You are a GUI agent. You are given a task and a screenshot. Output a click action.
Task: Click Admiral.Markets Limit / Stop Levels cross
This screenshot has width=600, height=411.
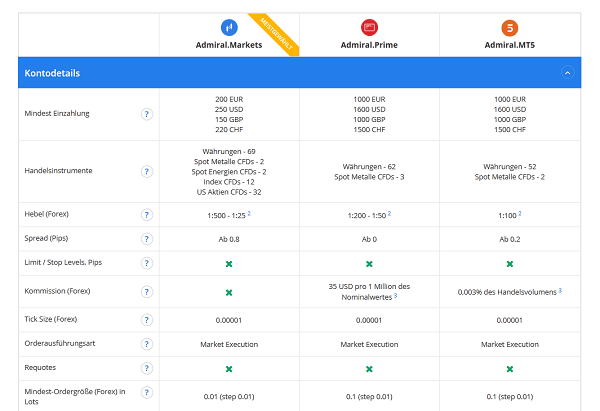point(229,264)
